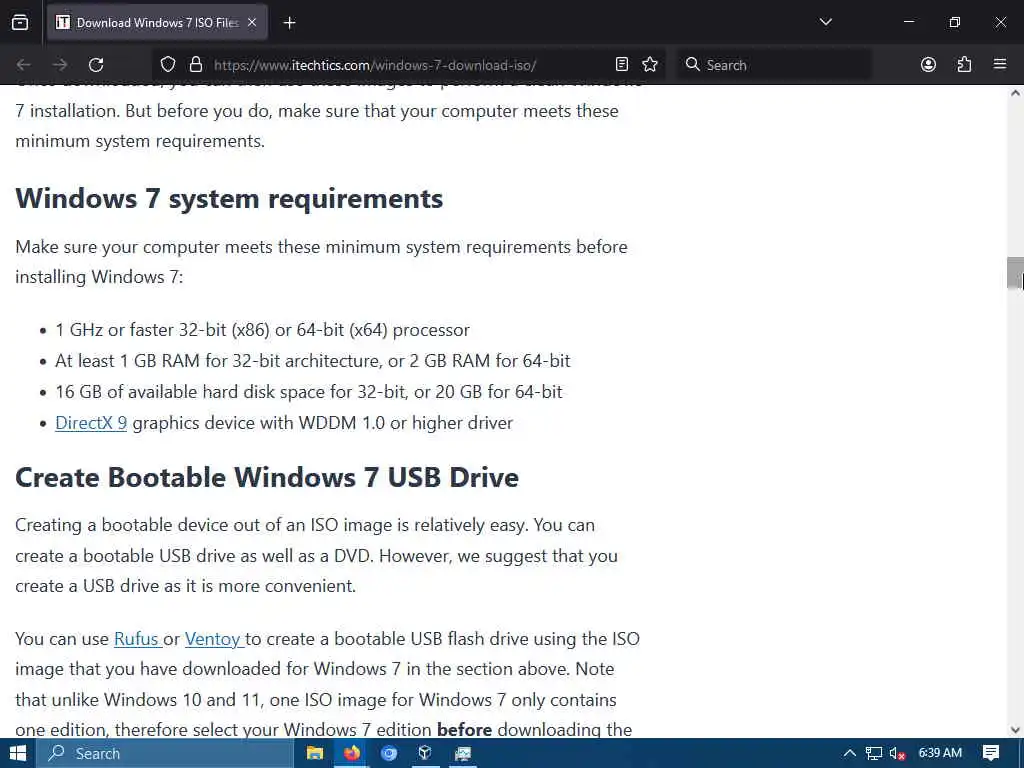This screenshot has width=1024, height=768.
Task: Switch to Firefox in the taskbar
Action: click(x=352, y=754)
